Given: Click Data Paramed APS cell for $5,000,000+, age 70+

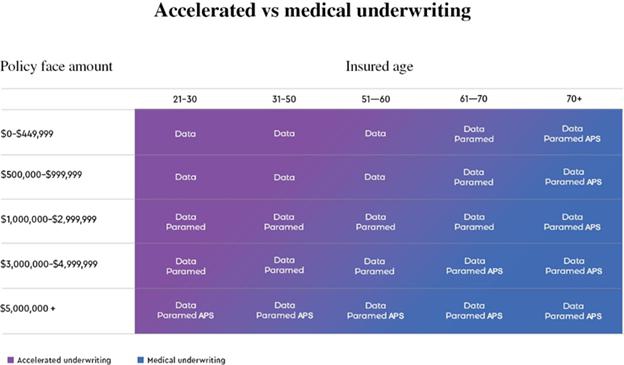Looking at the screenshot, I should point(573,311).
